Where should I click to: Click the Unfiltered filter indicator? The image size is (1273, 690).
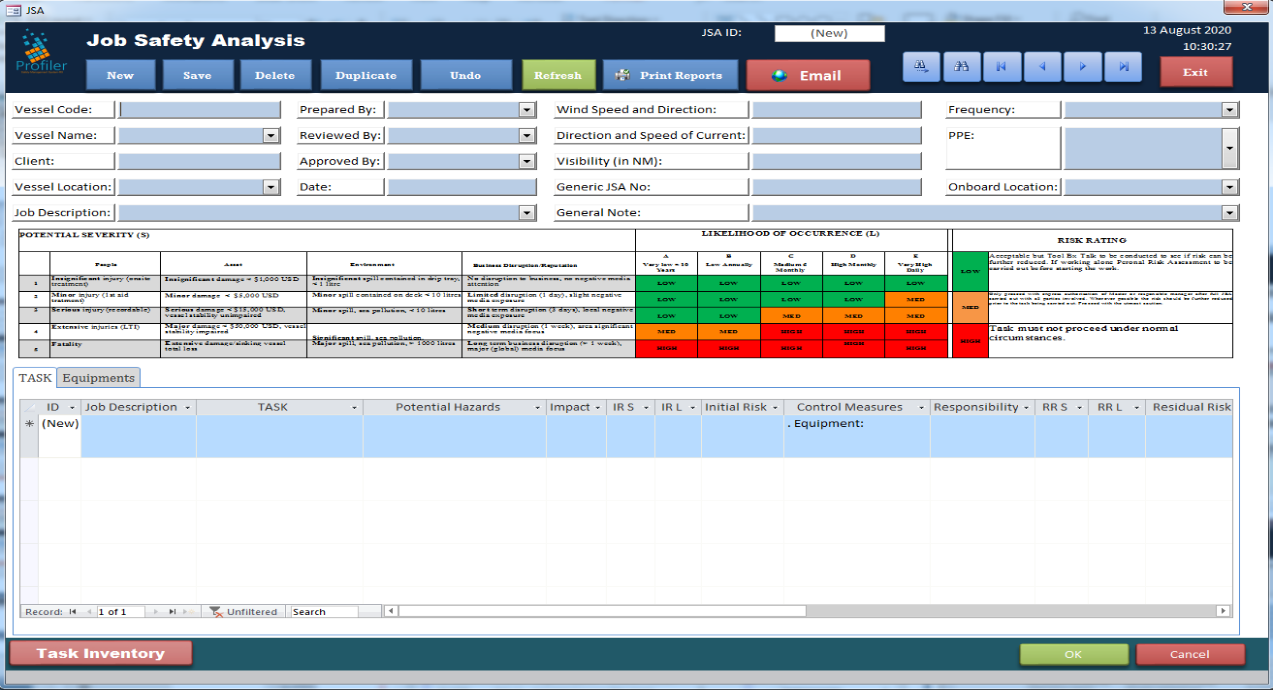pos(243,611)
